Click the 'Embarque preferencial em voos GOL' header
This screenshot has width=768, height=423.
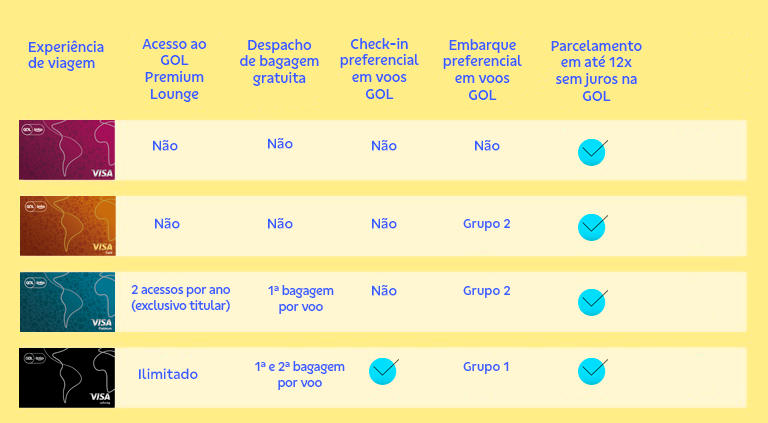coord(482,70)
